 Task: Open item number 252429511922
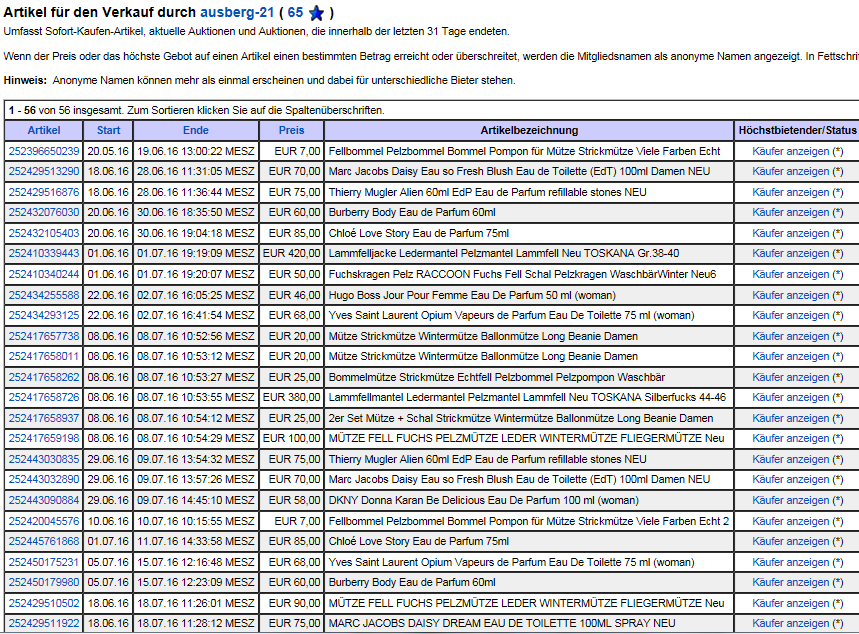click(x=44, y=624)
